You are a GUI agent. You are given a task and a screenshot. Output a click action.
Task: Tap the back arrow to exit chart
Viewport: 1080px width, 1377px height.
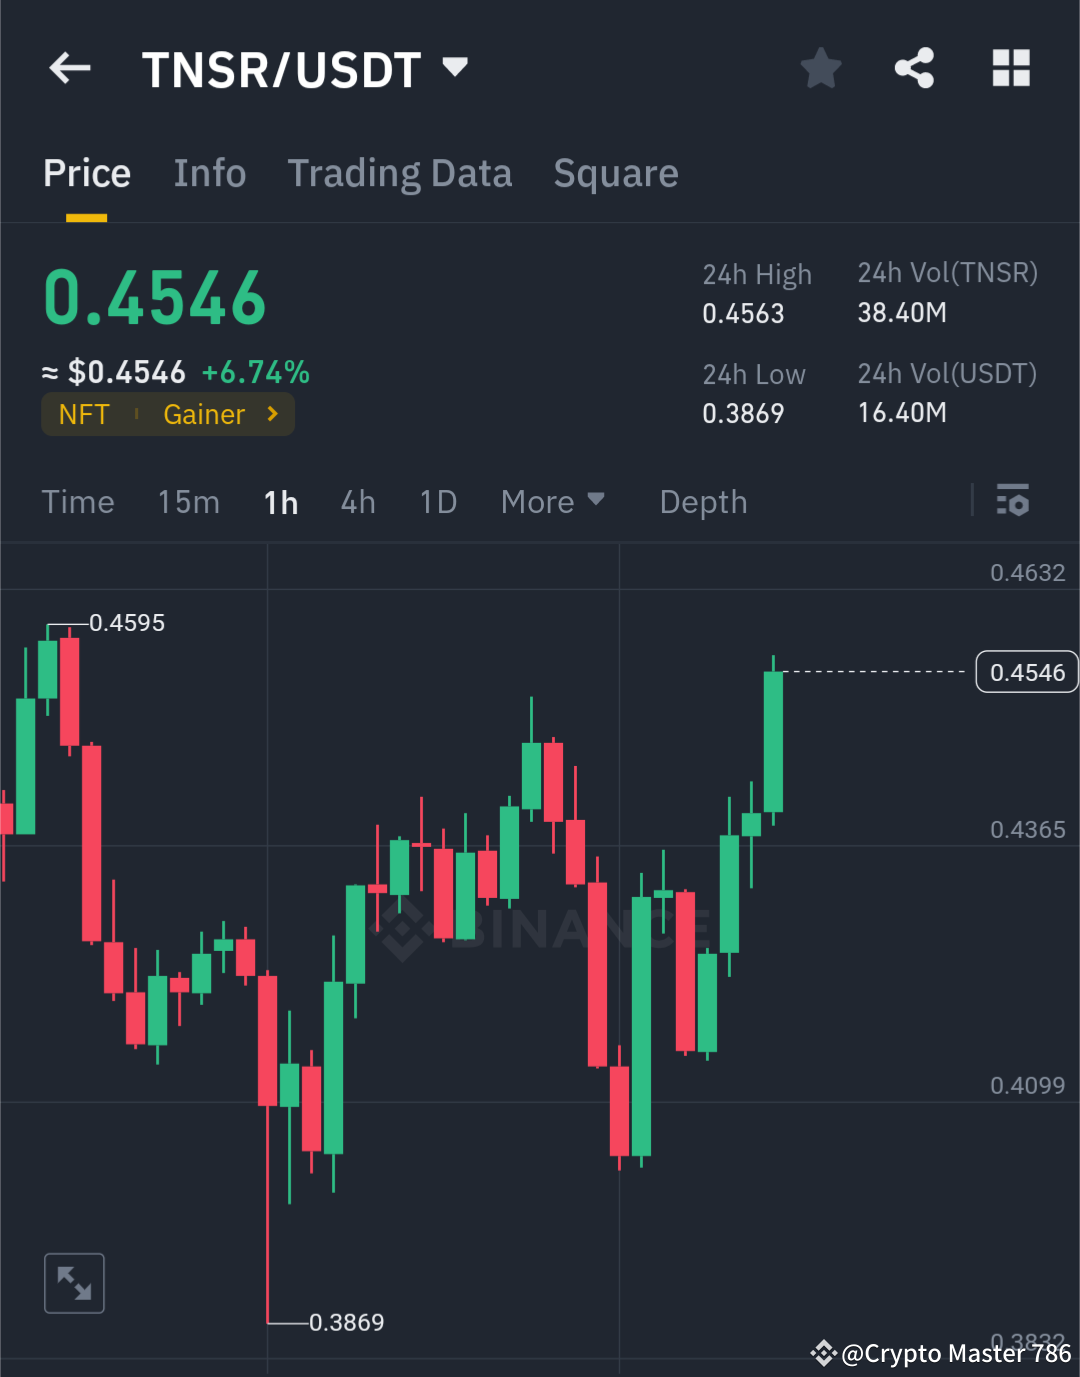pyautogui.click(x=68, y=68)
